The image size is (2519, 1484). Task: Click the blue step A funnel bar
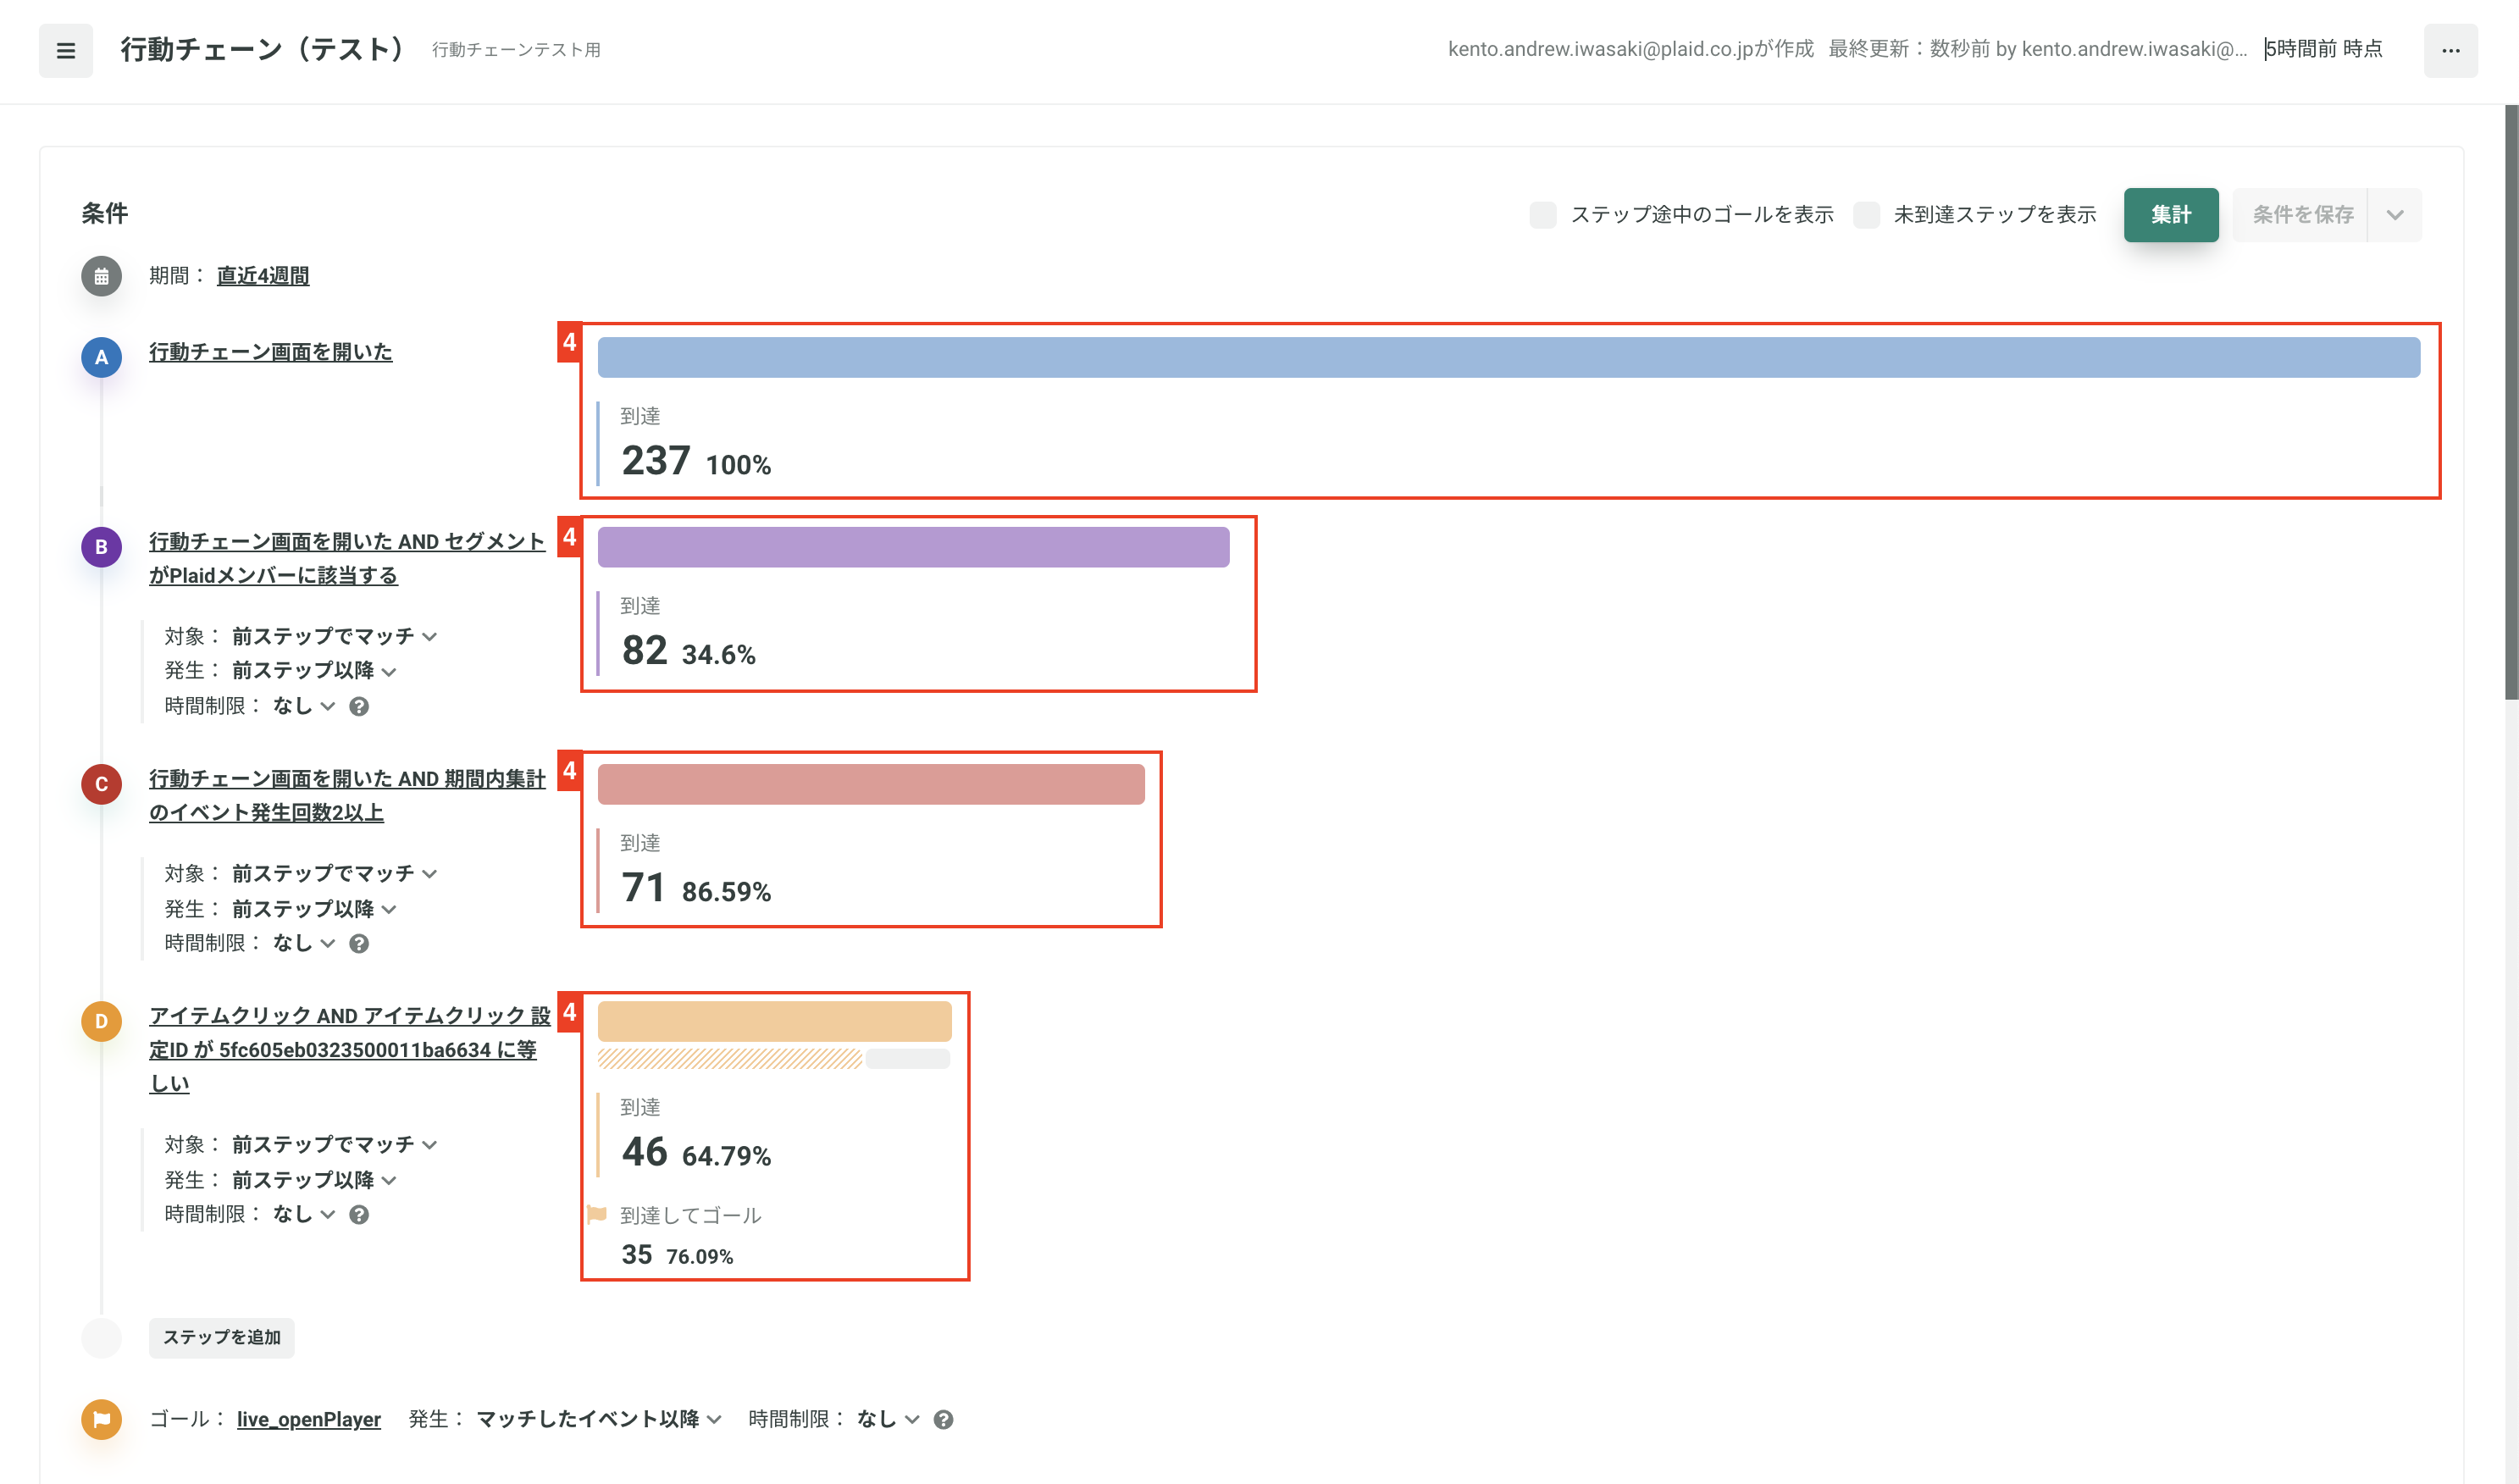tap(1509, 357)
